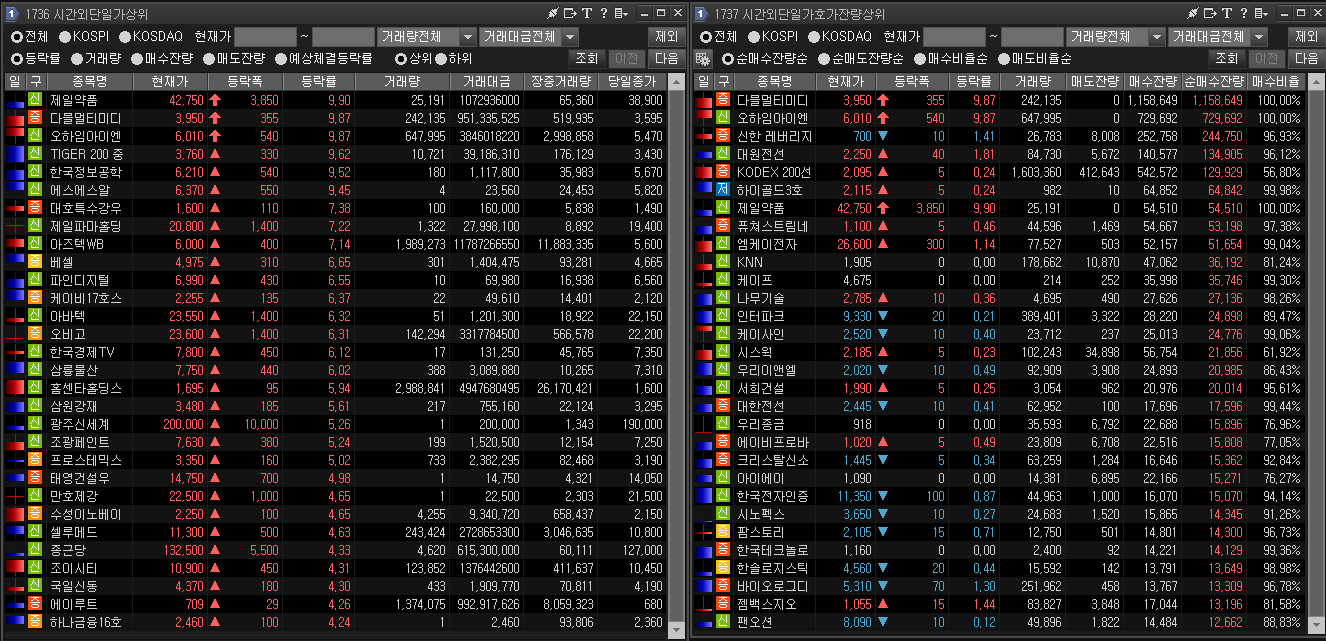Focus 현재가 maximum price field in 1737 window
The width and height of the screenshot is (1326, 641).
1032,37
